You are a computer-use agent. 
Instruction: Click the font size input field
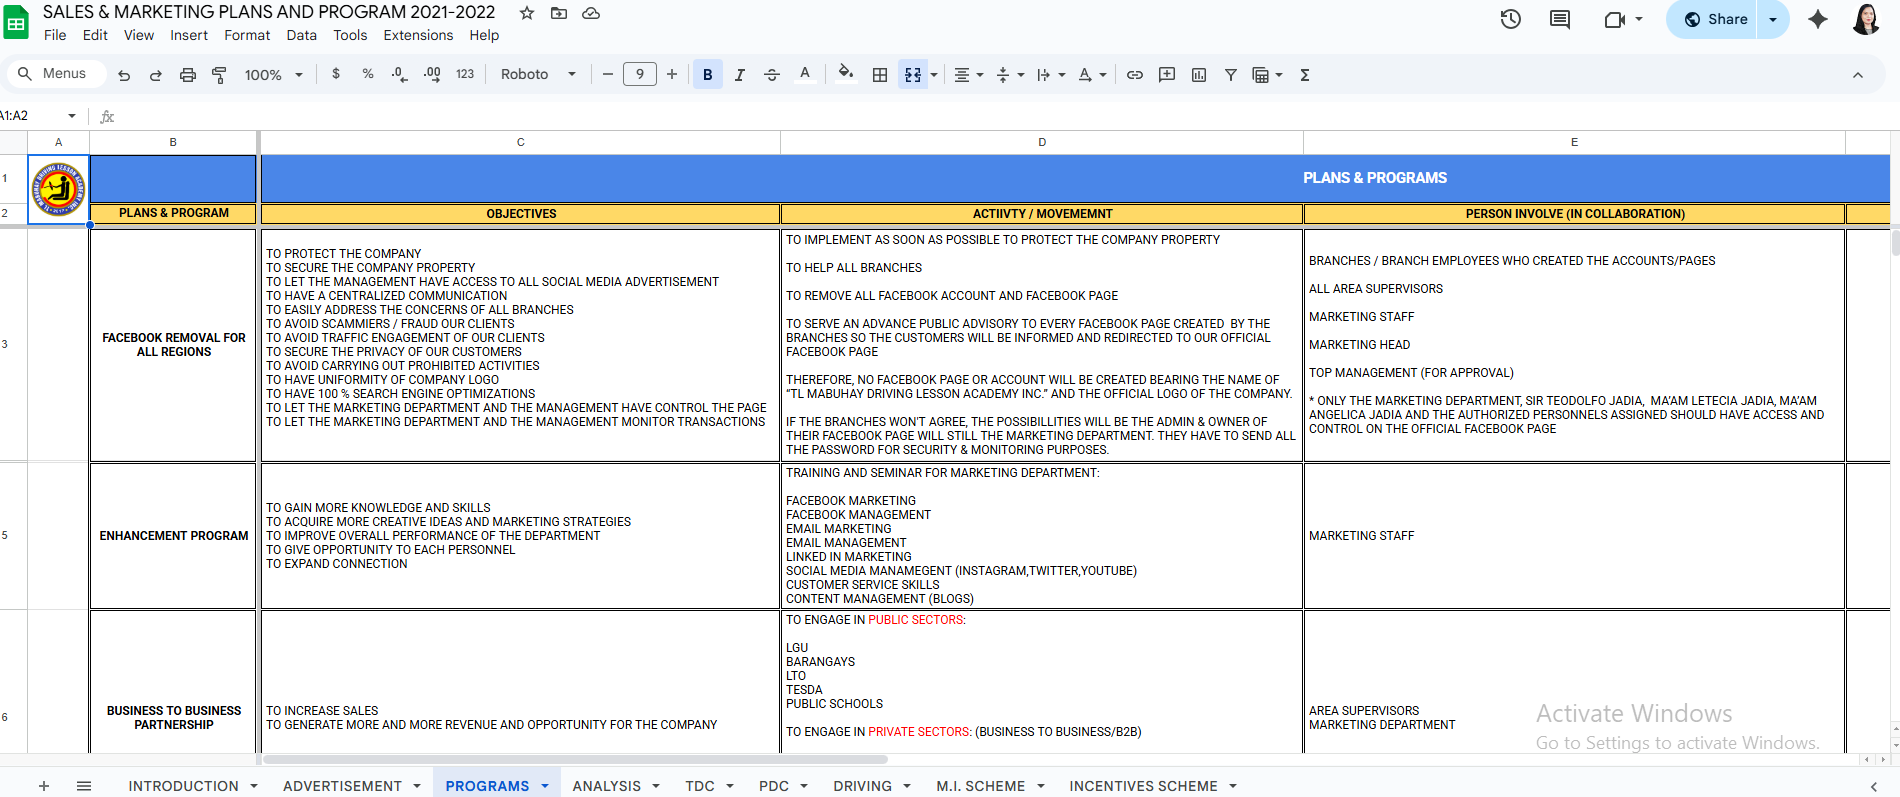coord(640,75)
